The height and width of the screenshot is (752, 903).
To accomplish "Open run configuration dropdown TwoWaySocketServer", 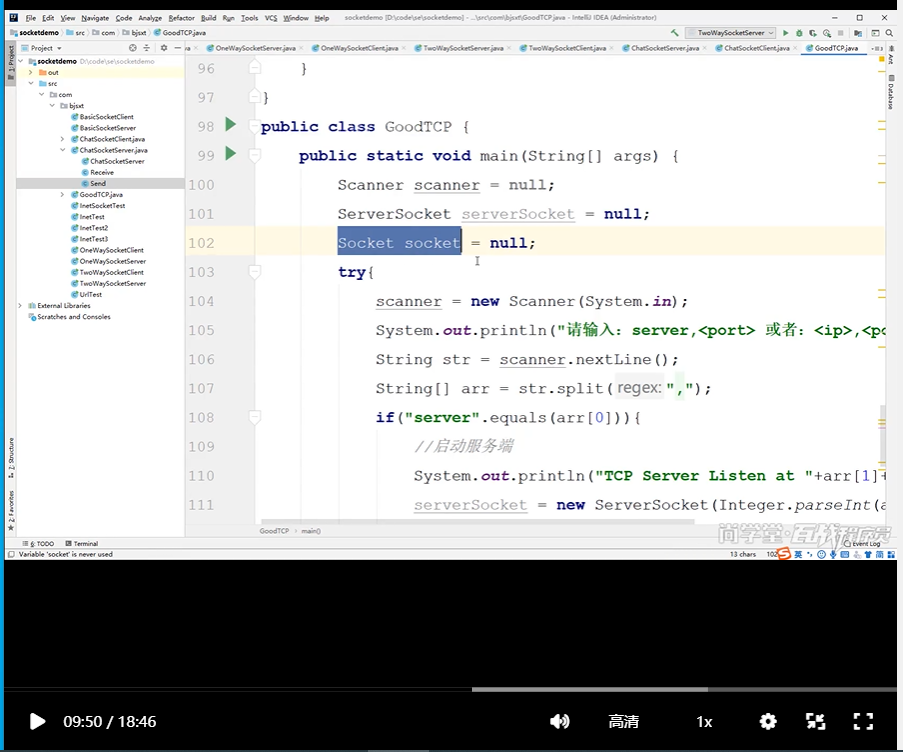I will coord(731,33).
